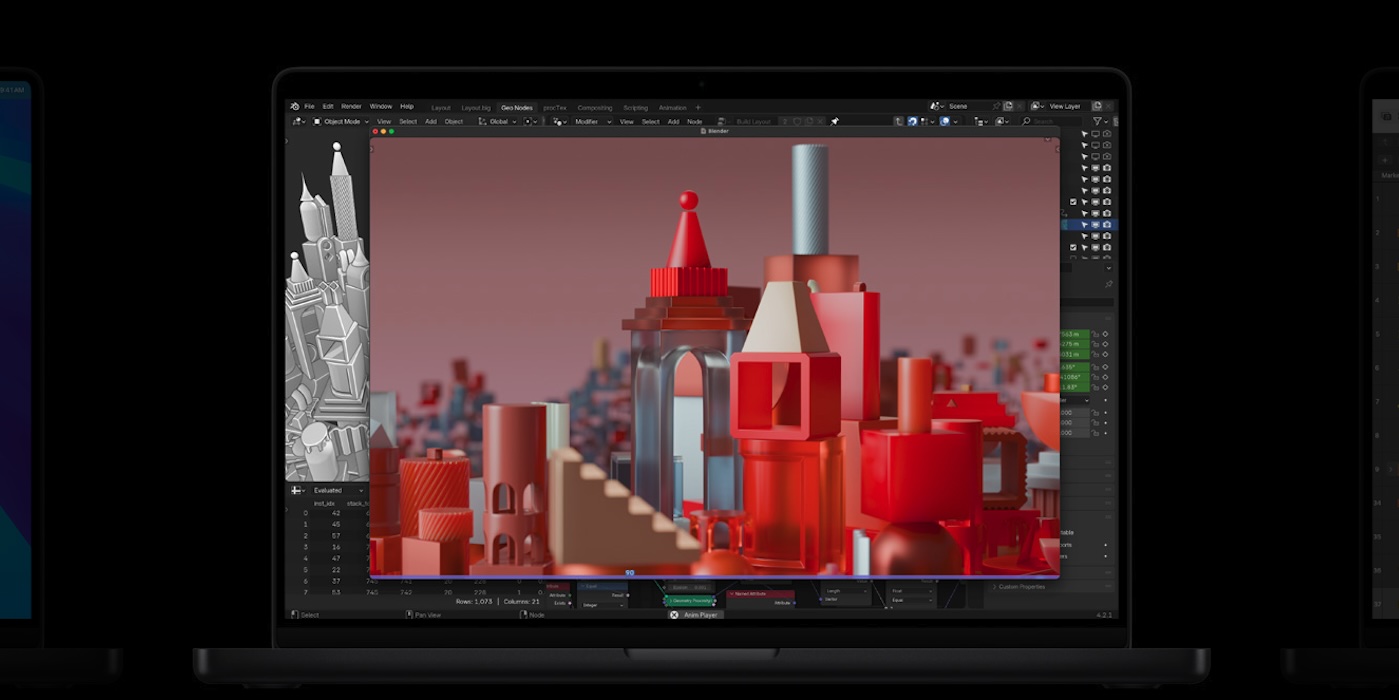
Task: Open the Object Mode dropdown
Action: (x=340, y=121)
